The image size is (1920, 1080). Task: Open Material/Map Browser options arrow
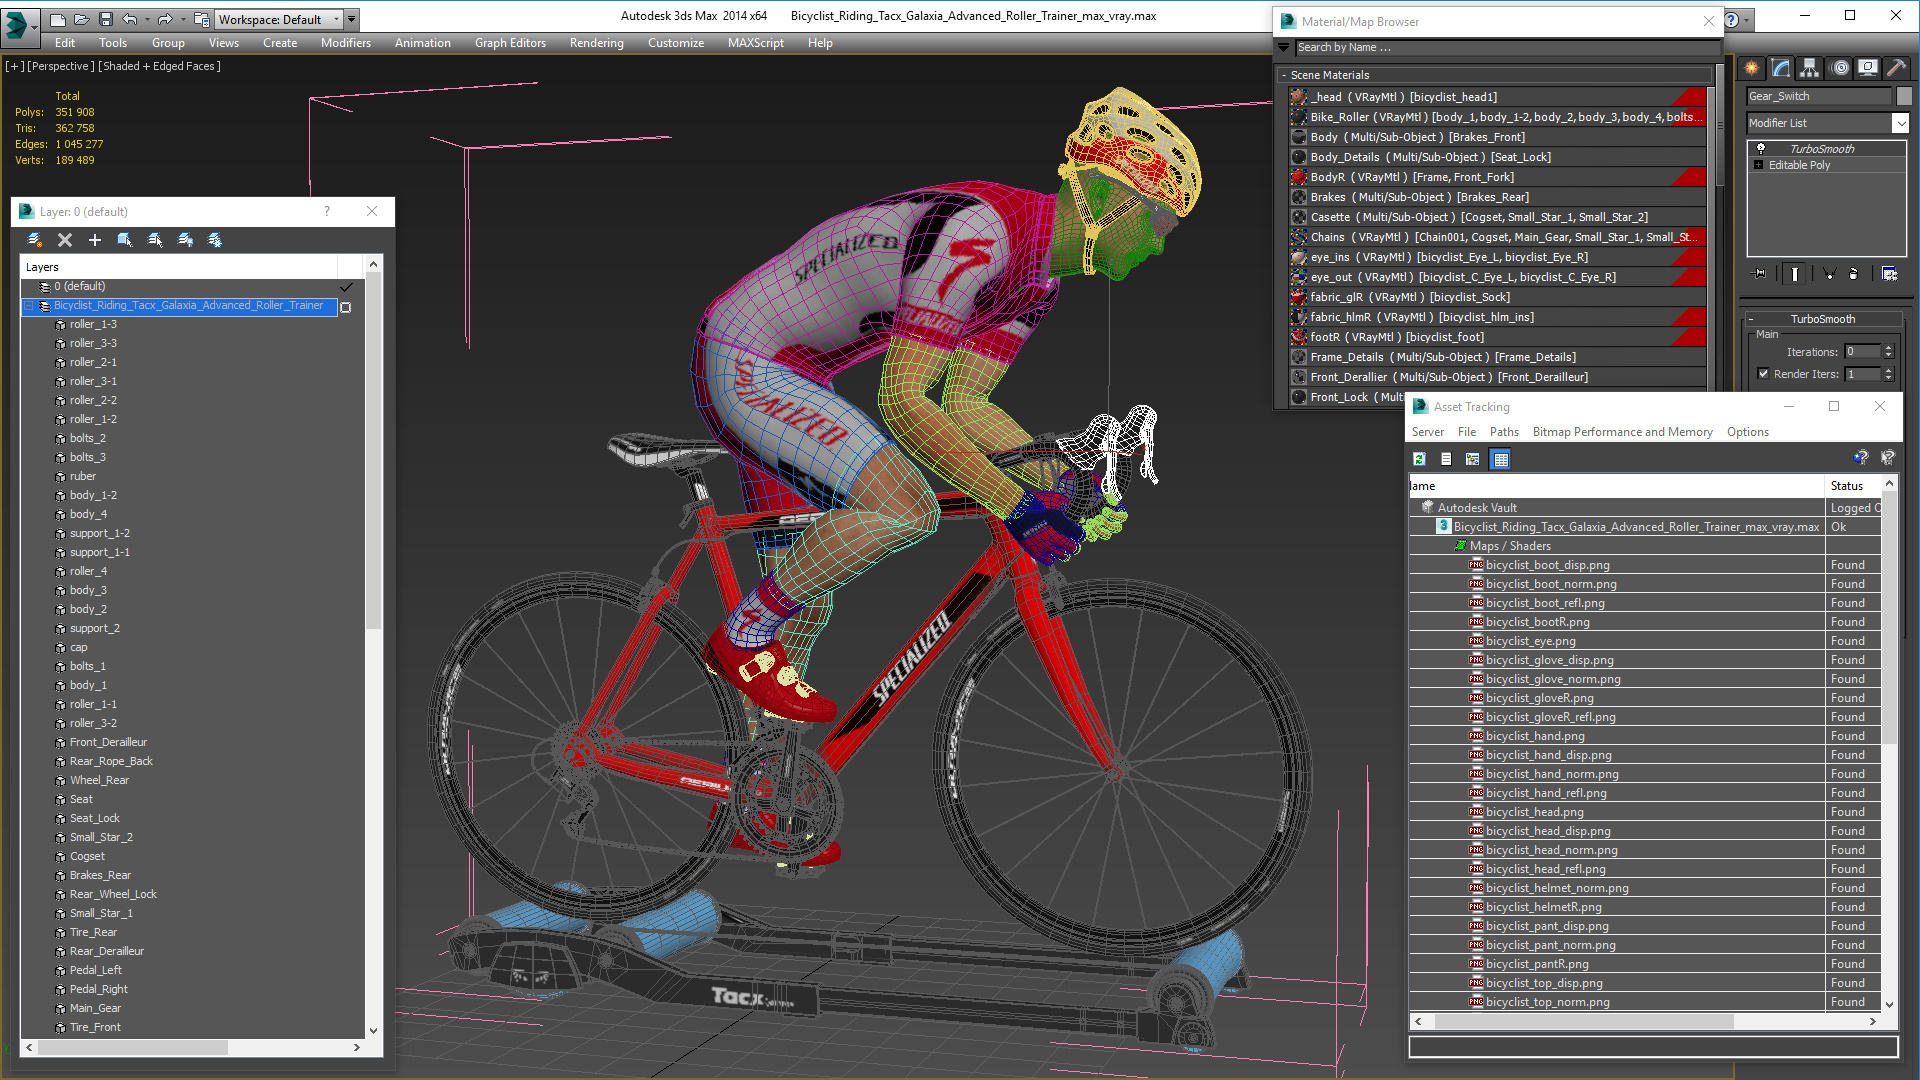[x=1284, y=48]
